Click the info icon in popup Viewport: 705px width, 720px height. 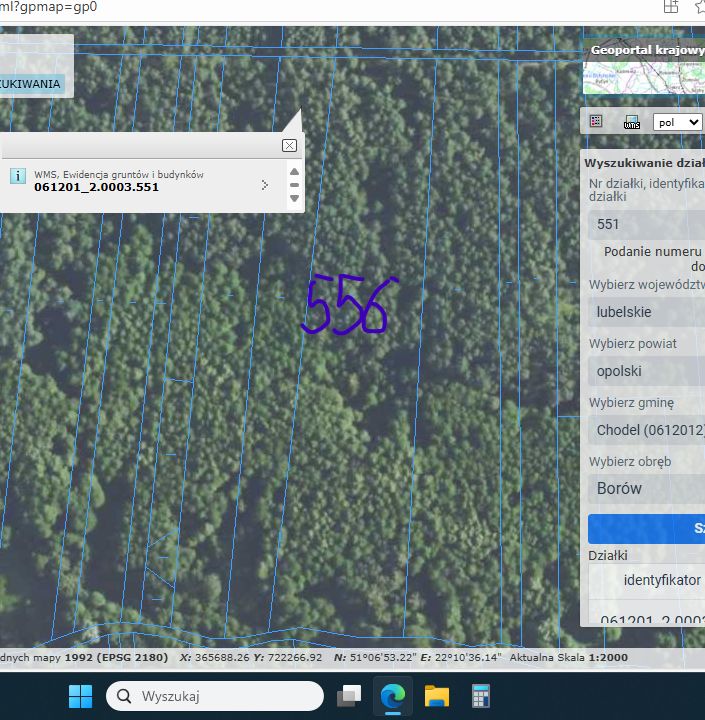click(17, 176)
